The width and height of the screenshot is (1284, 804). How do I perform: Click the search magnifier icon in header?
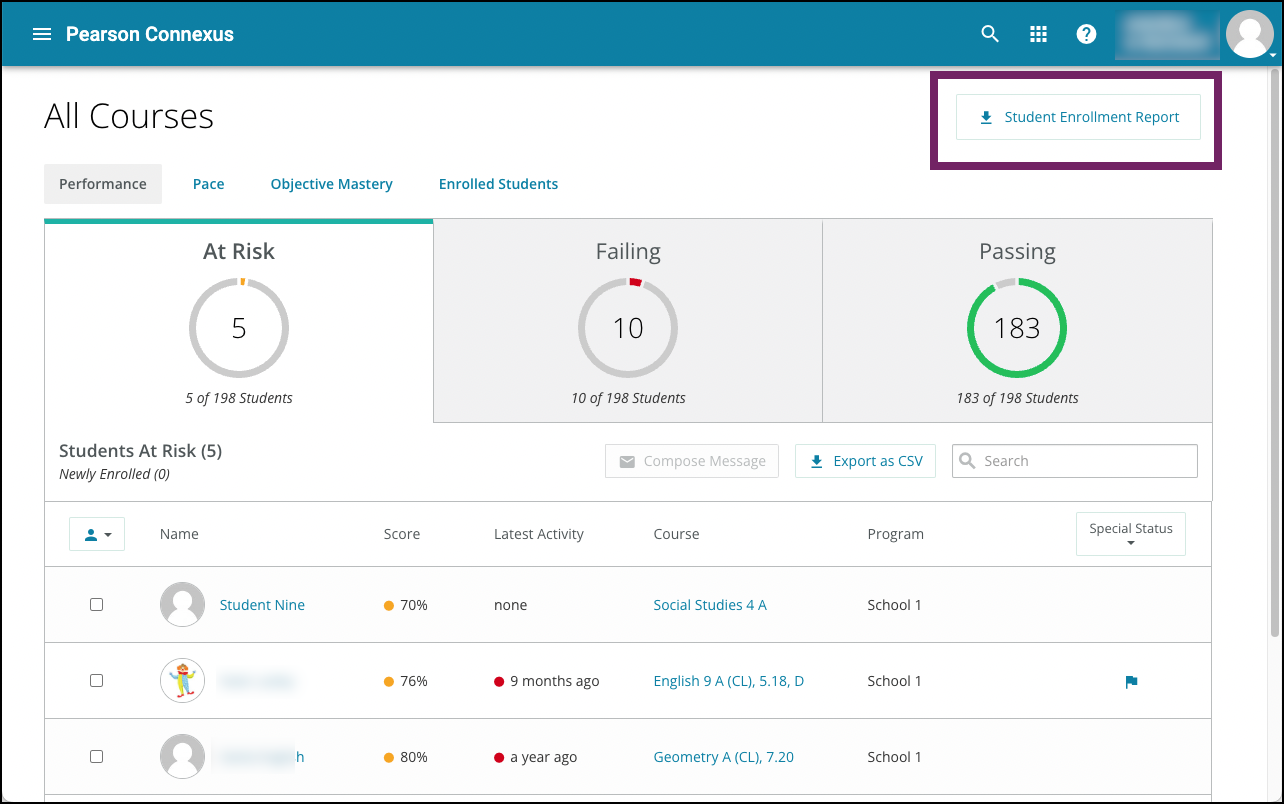click(990, 34)
